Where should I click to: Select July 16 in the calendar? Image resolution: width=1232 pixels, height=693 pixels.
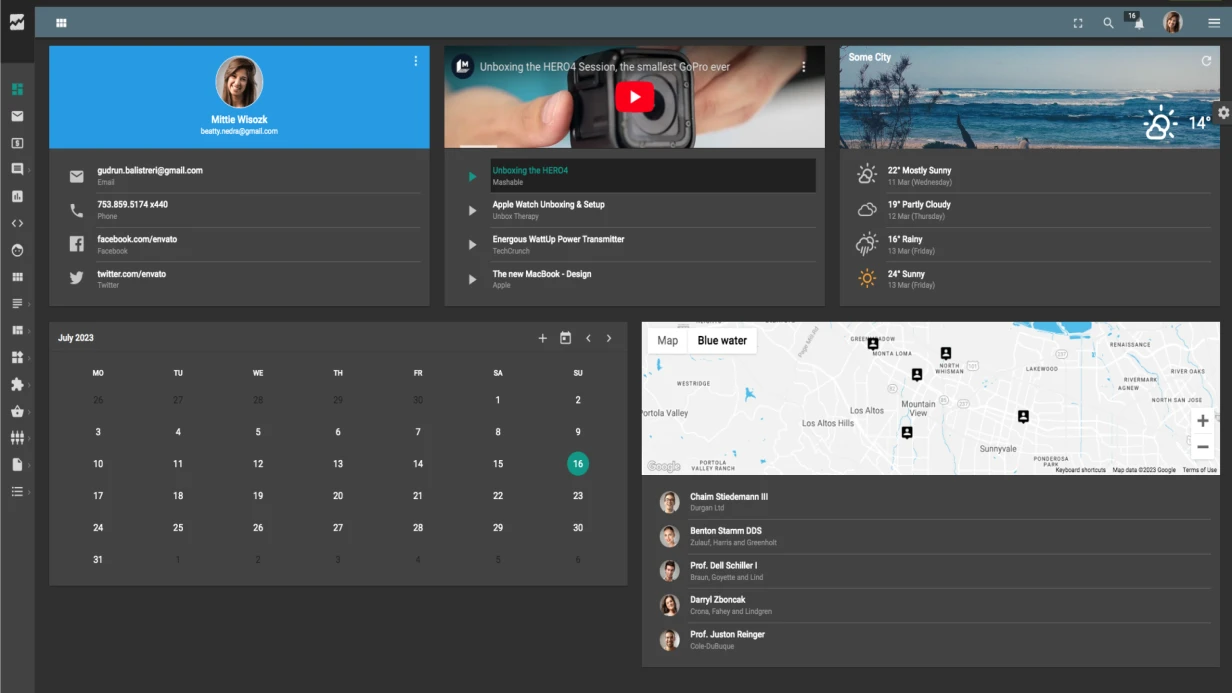click(x=578, y=464)
